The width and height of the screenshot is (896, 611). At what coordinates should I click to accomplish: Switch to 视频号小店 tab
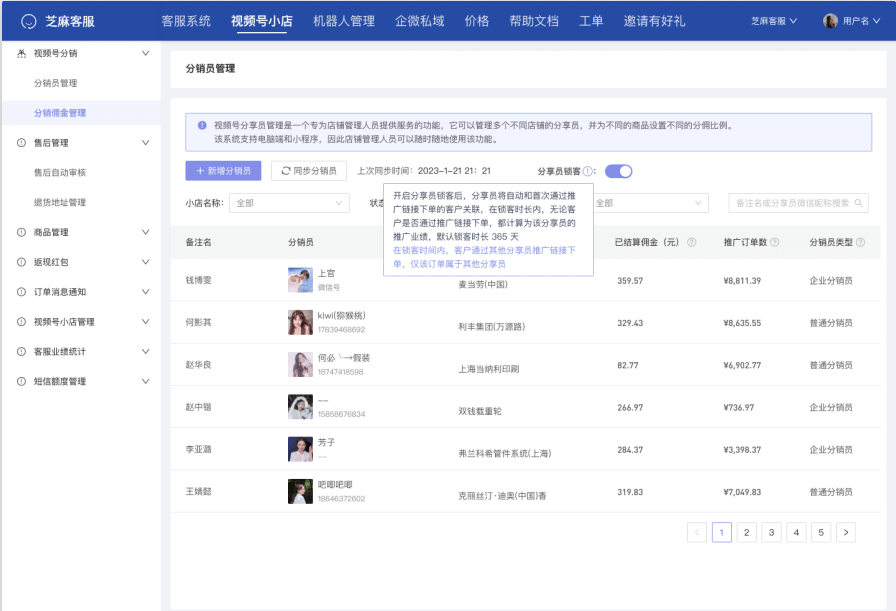262,21
